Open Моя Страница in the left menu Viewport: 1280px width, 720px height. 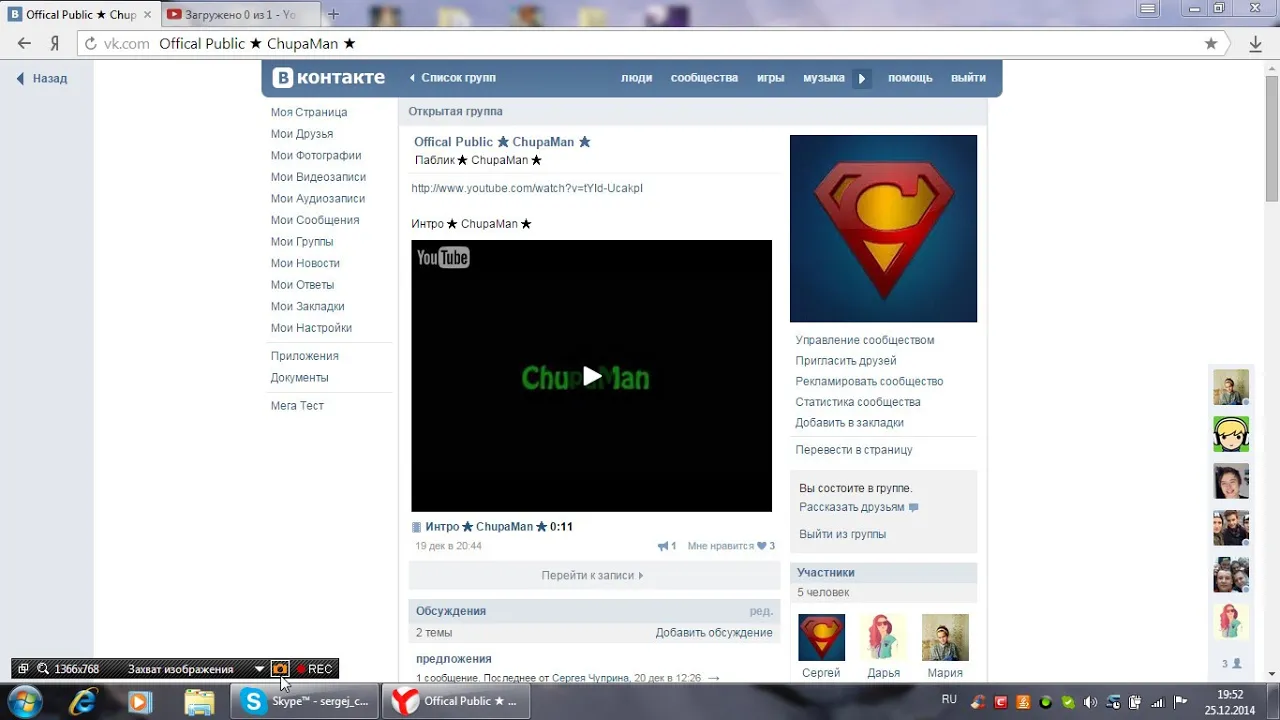click(x=309, y=112)
